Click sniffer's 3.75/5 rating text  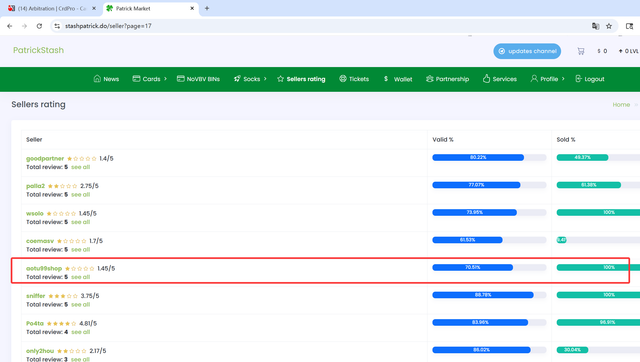(x=90, y=296)
